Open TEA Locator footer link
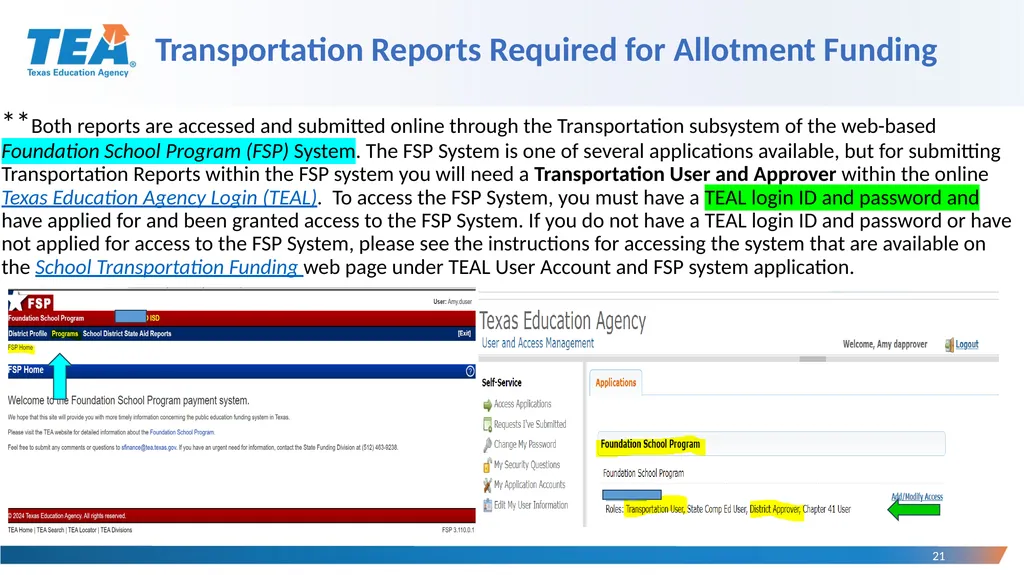 pos(82,530)
